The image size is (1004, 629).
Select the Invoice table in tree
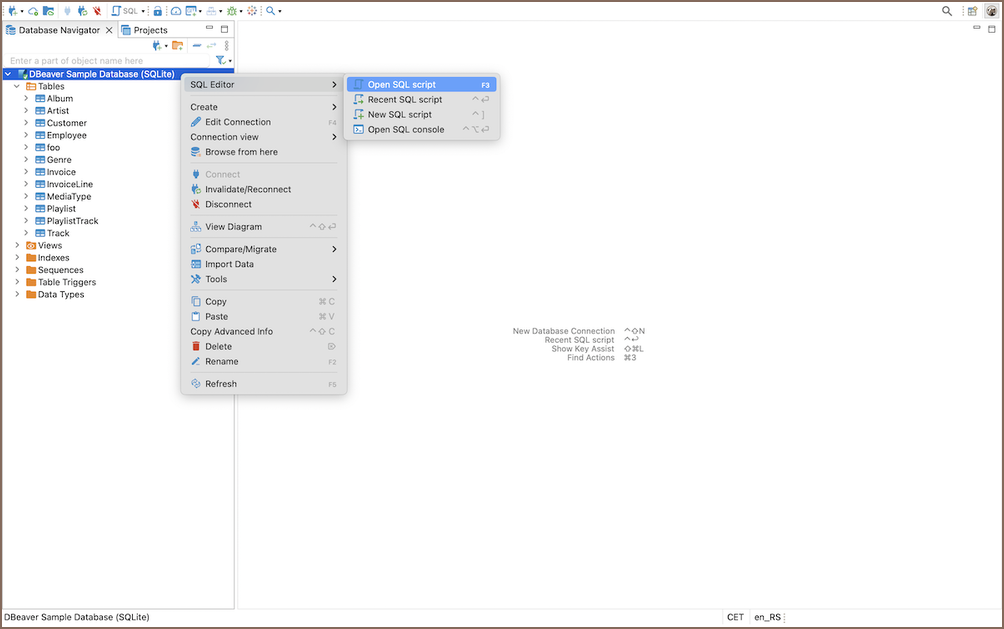61,172
